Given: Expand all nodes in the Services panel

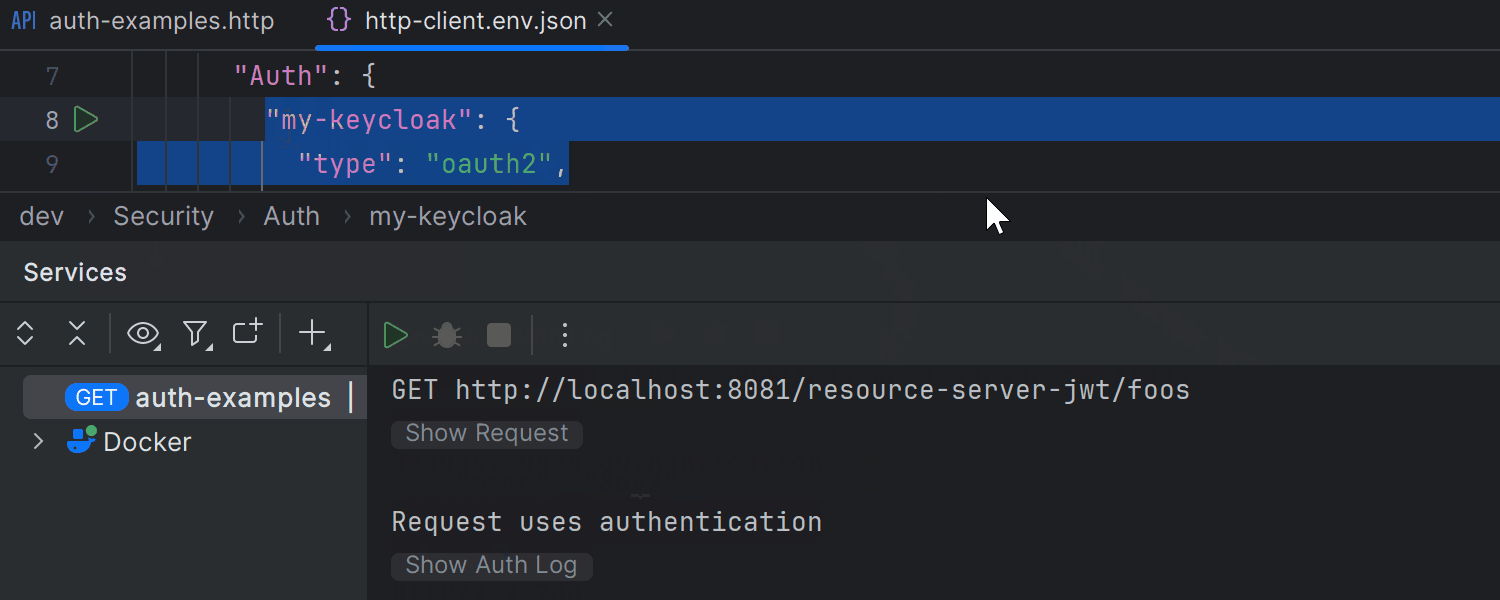Looking at the screenshot, I should [24, 334].
